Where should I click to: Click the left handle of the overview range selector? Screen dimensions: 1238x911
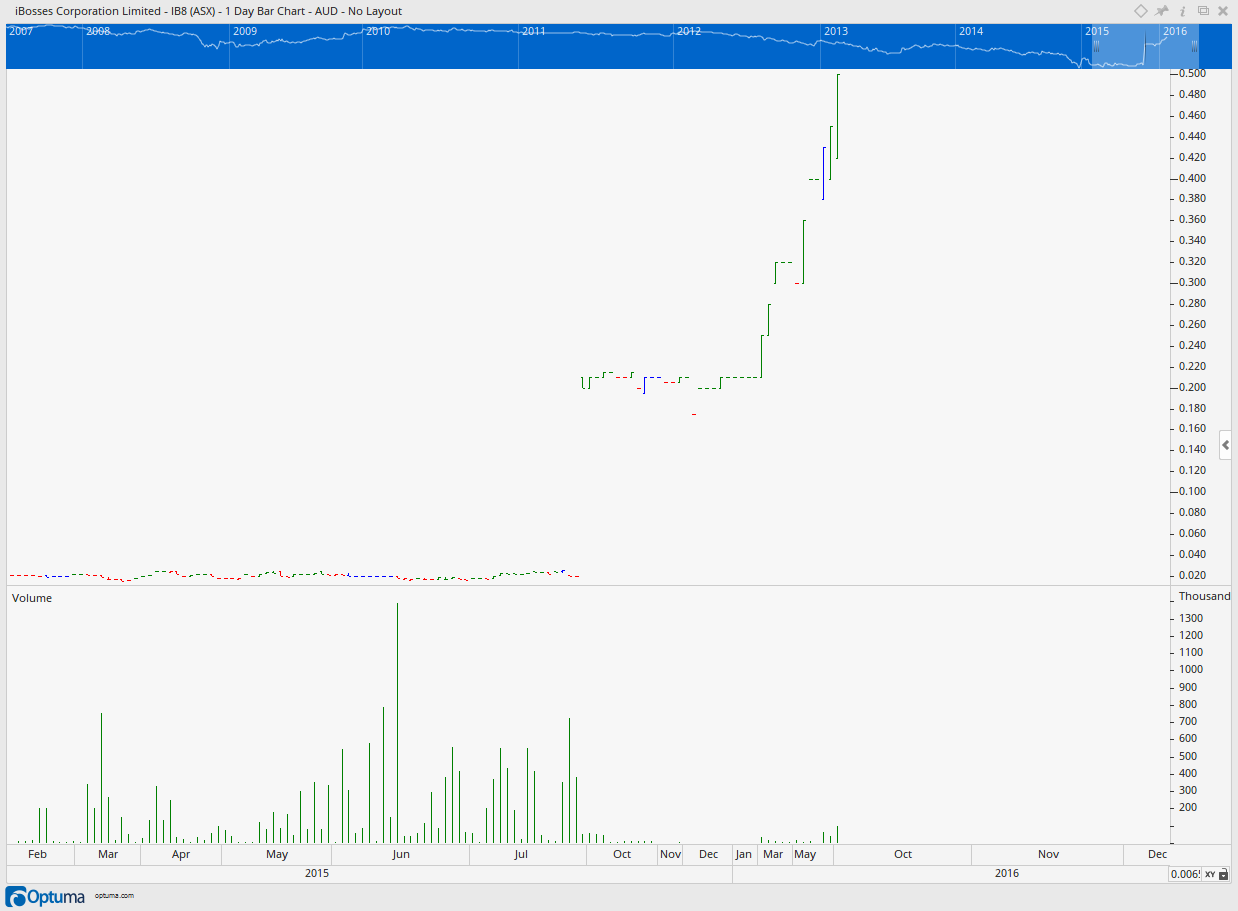[1096, 46]
